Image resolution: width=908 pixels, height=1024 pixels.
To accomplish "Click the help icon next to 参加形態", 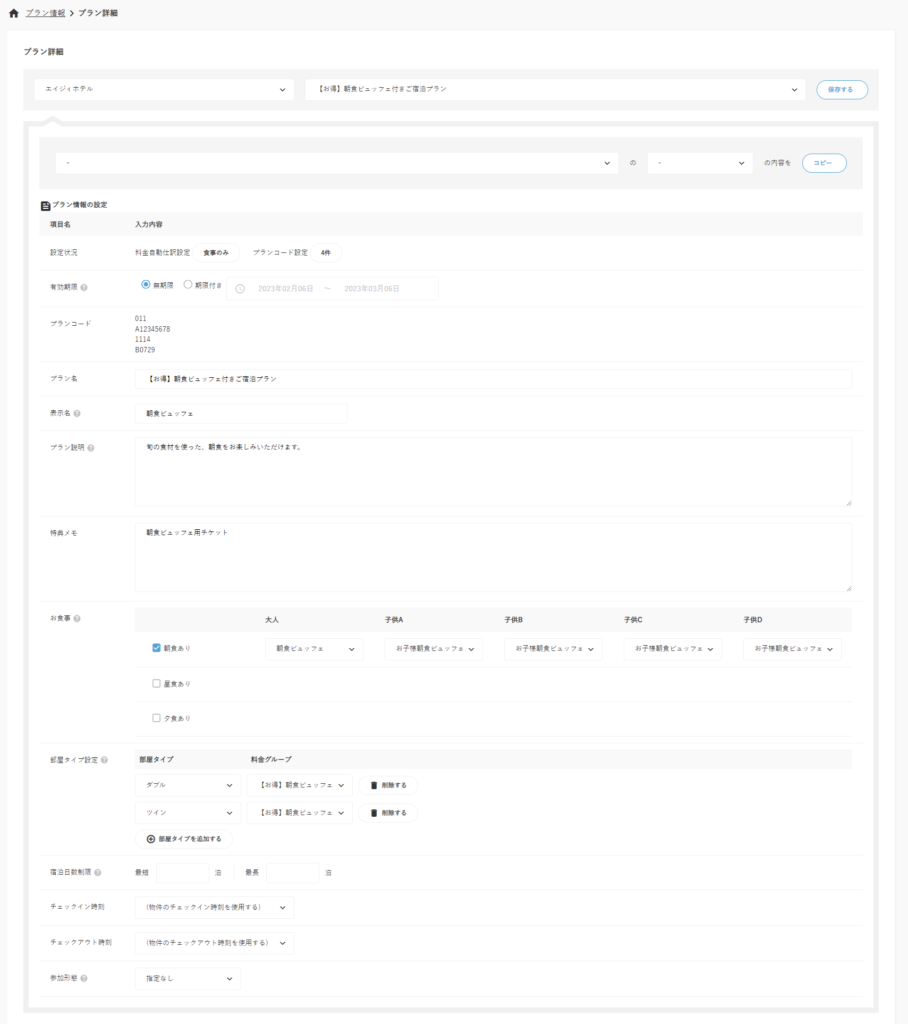I will 84,978.
